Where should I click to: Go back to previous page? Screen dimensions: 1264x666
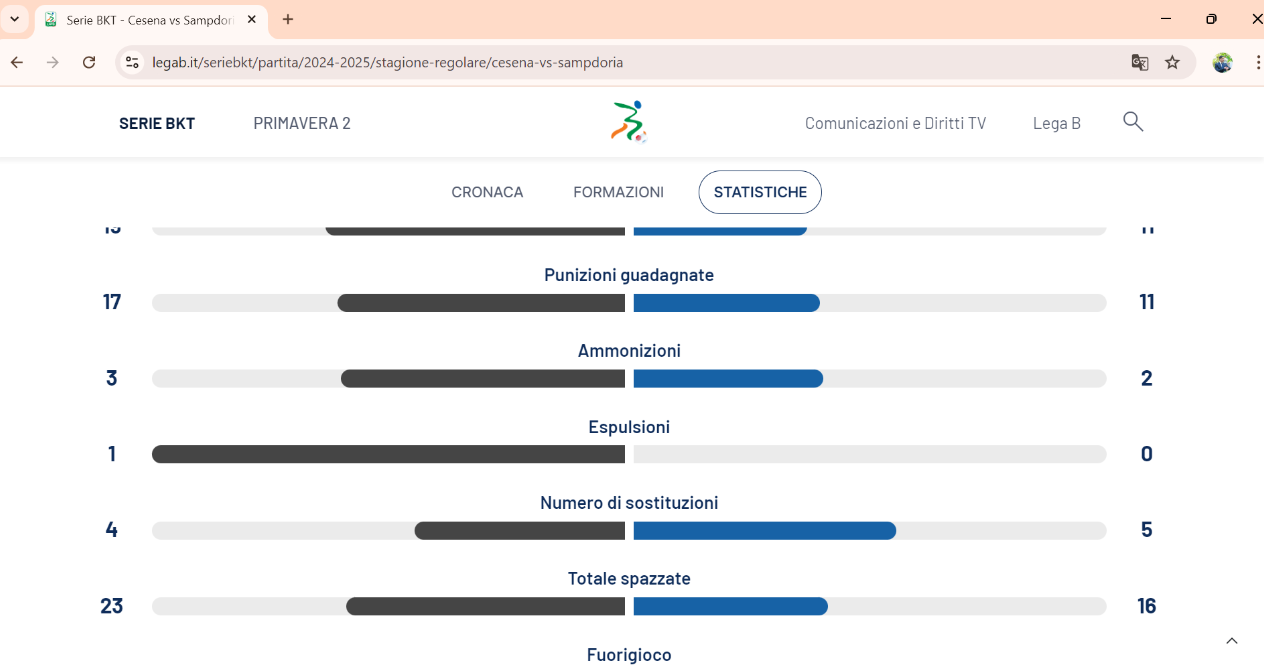pos(17,62)
